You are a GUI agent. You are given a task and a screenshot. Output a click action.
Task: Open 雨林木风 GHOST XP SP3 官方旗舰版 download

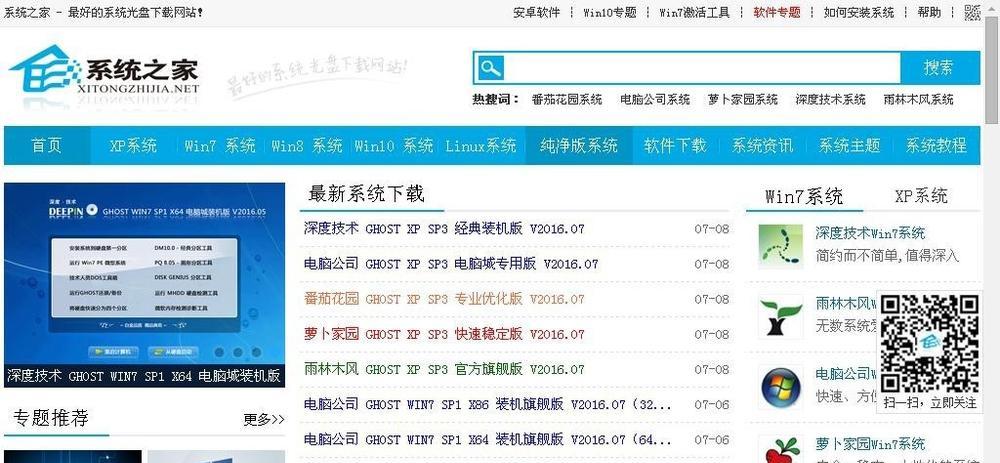[x=444, y=369]
